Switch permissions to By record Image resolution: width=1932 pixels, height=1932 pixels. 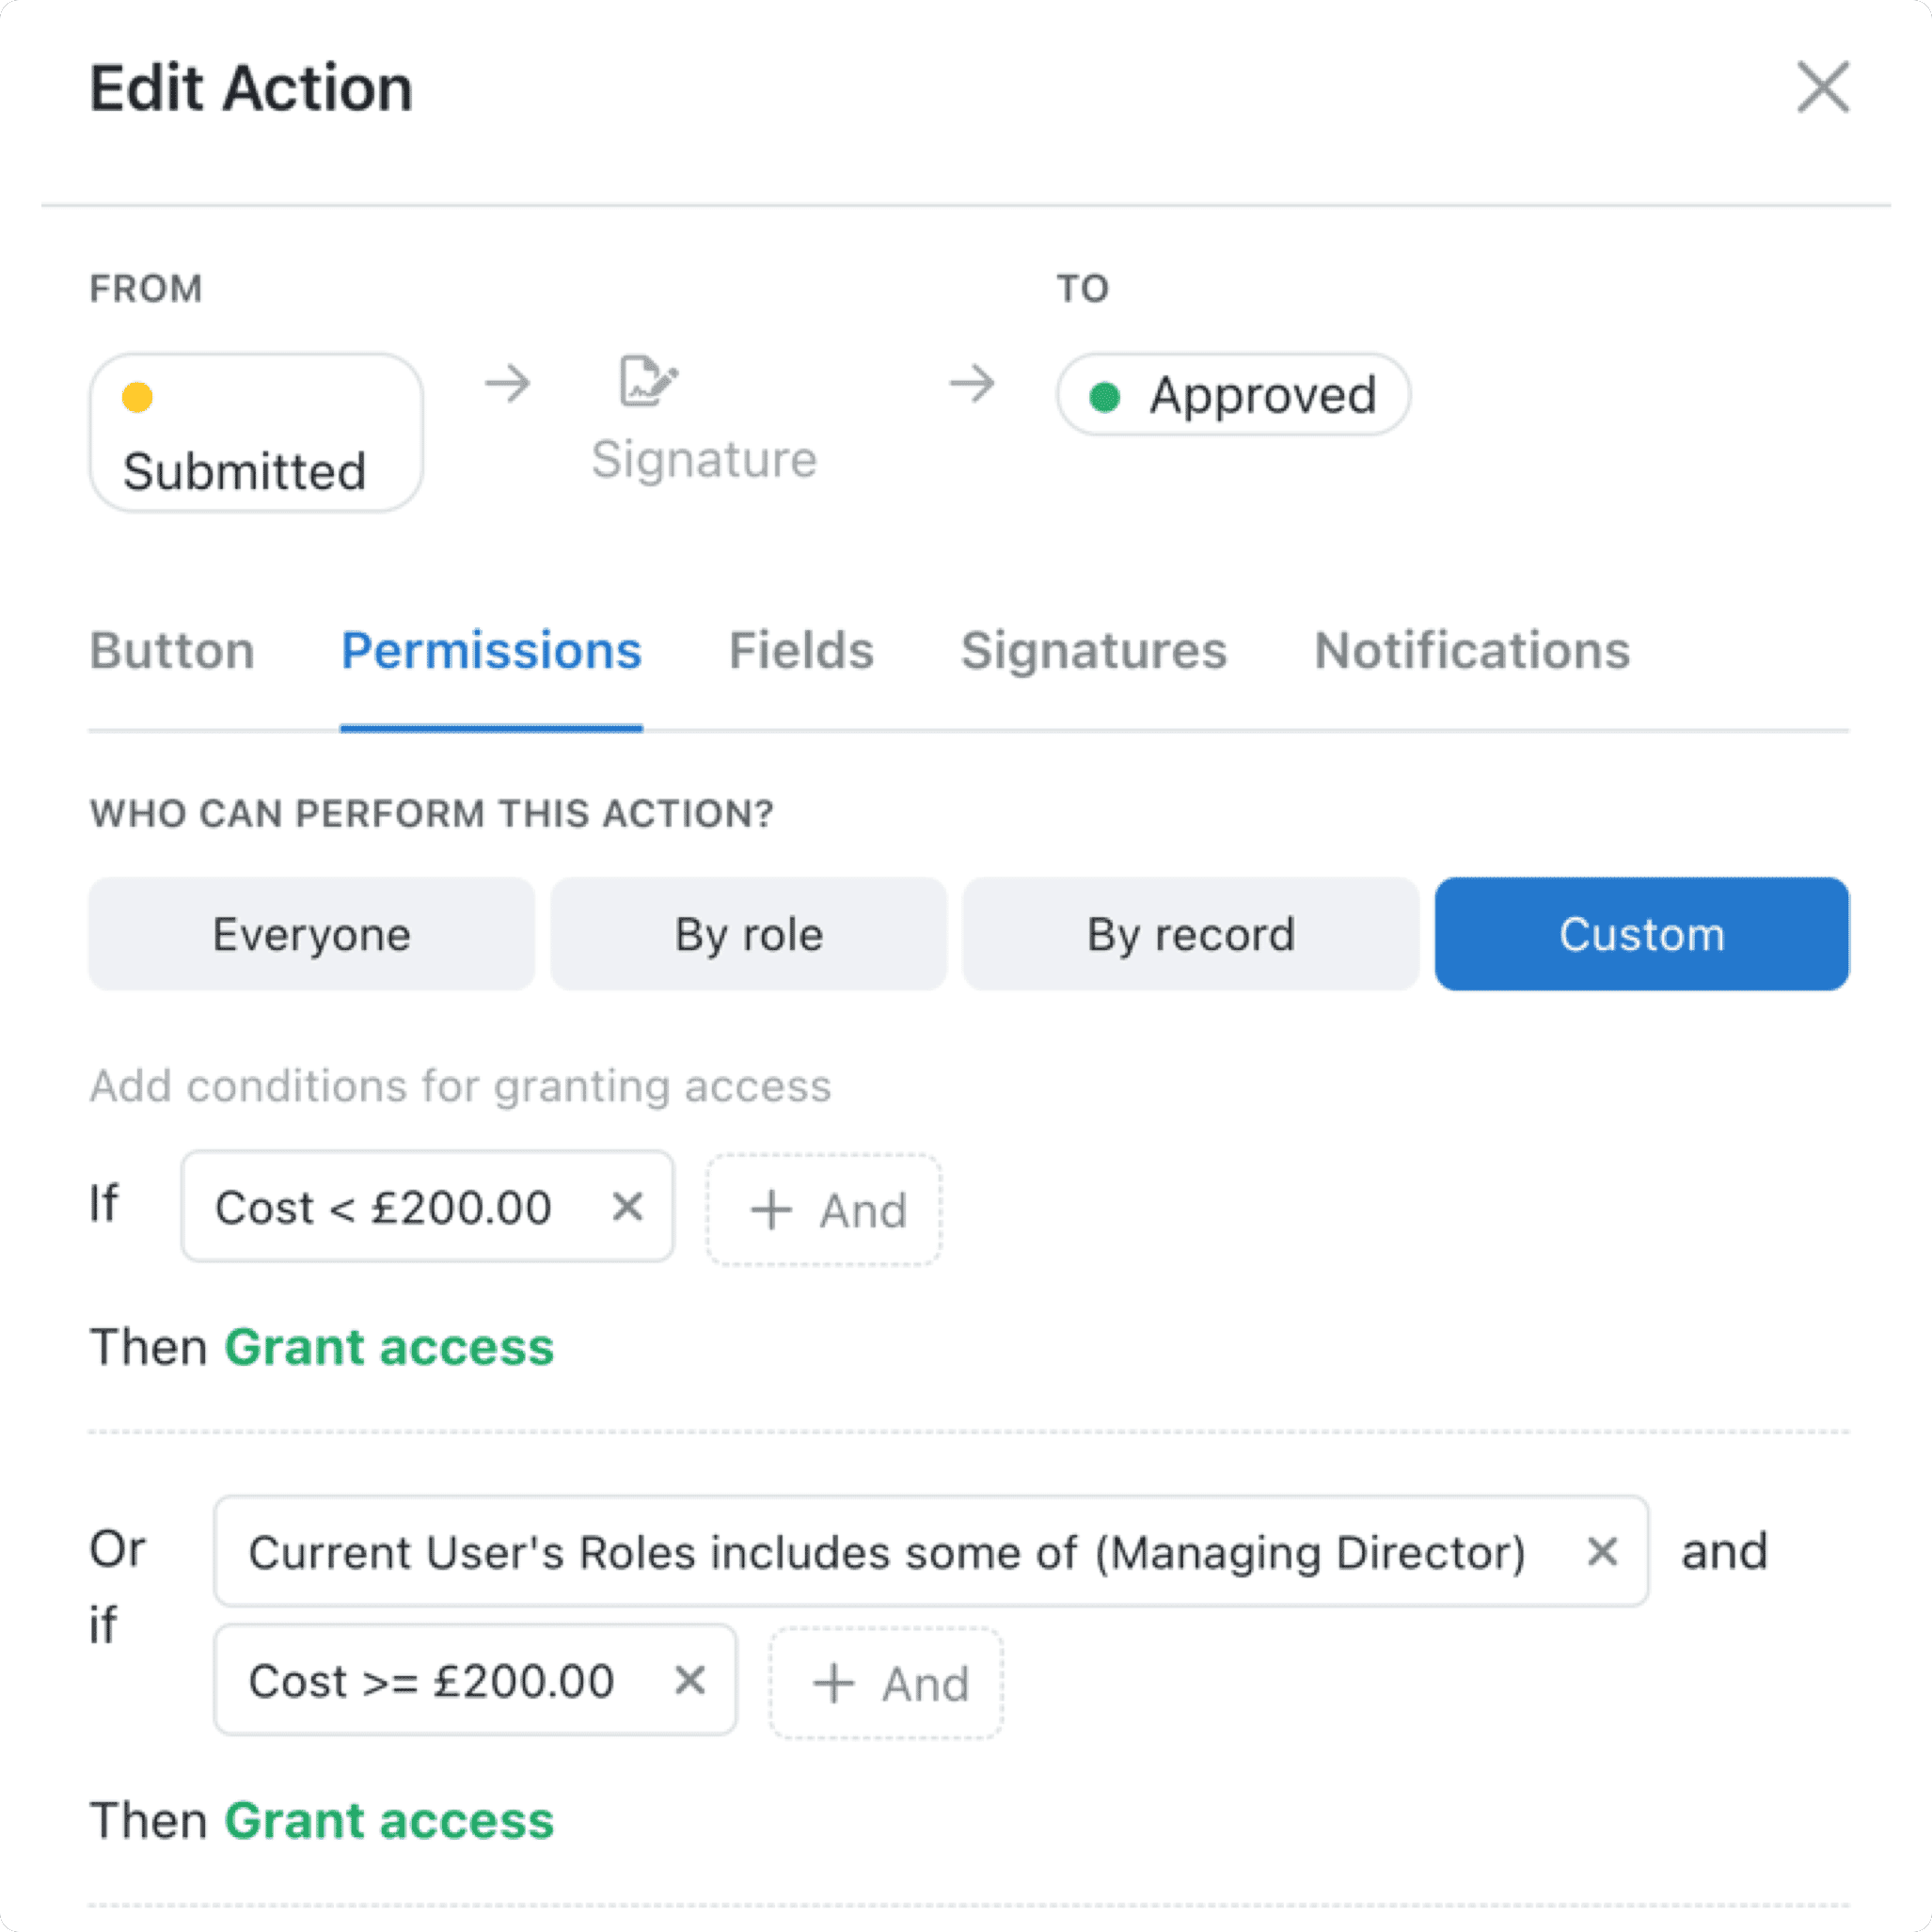pos(1190,934)
